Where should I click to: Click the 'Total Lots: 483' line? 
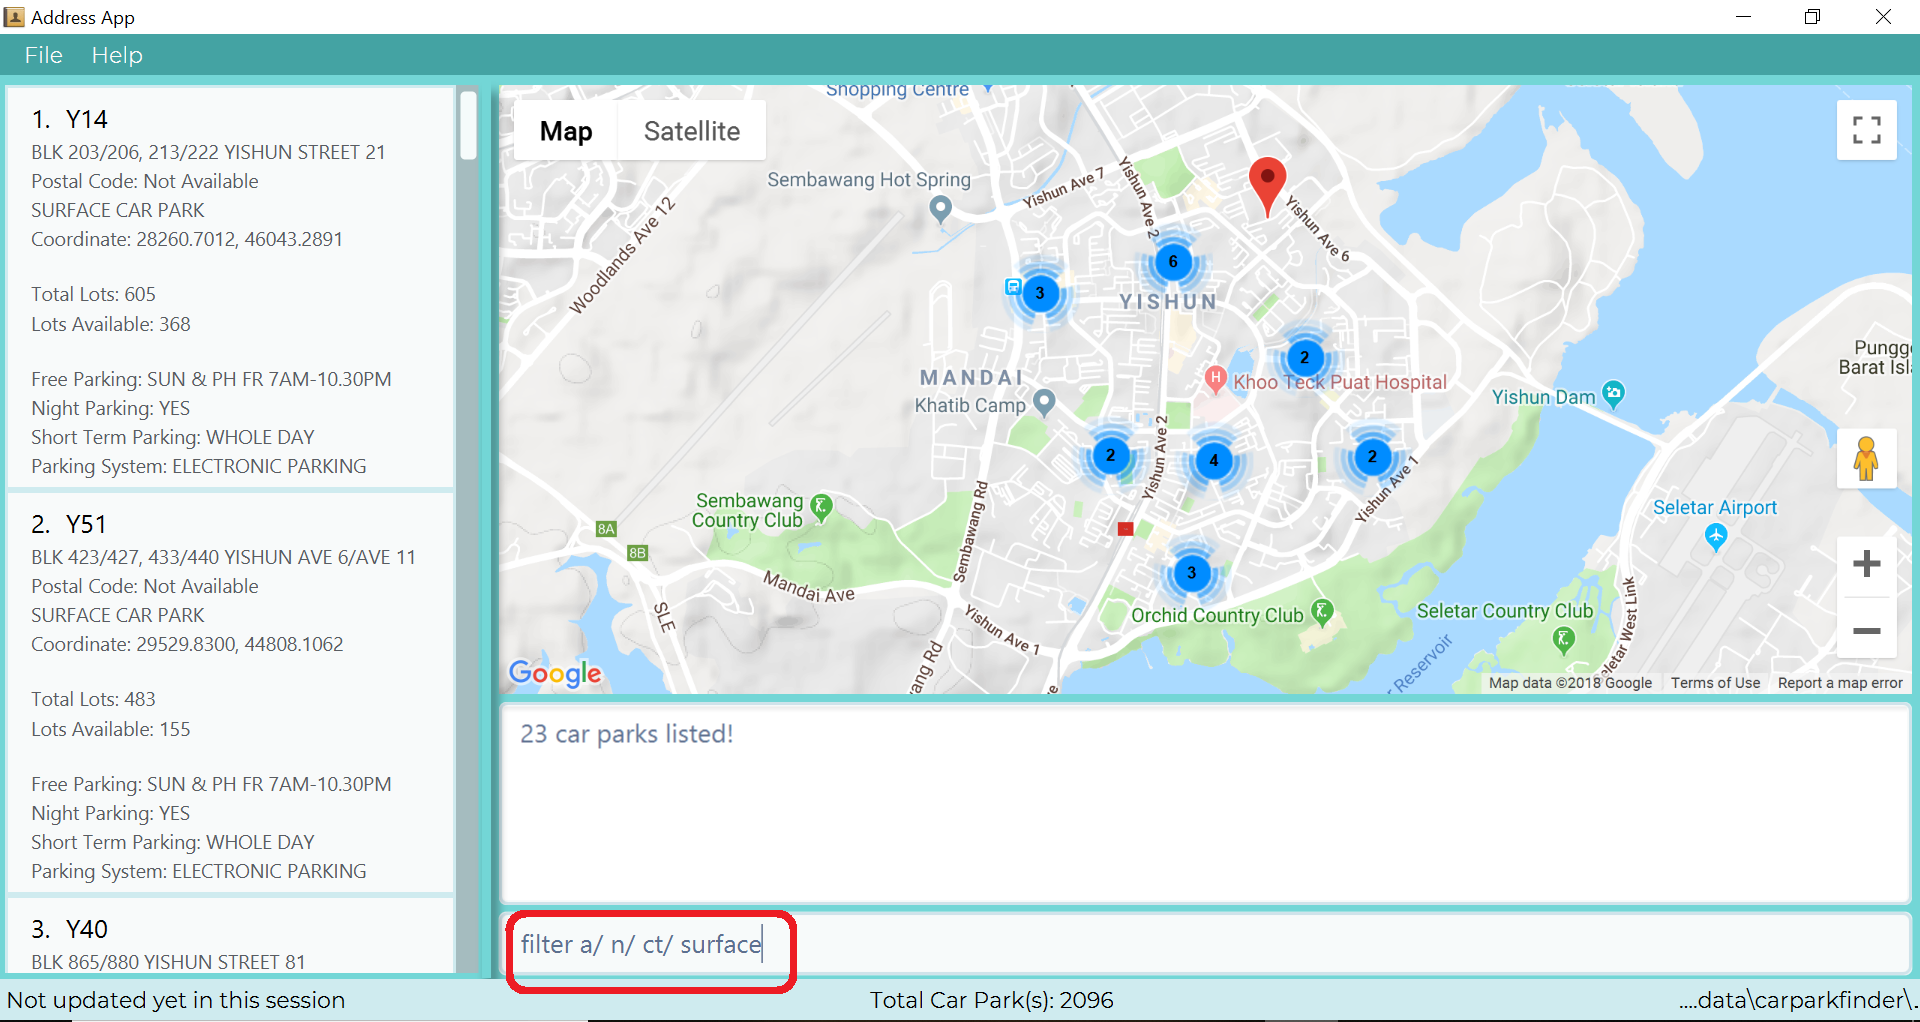click(94, 699)
